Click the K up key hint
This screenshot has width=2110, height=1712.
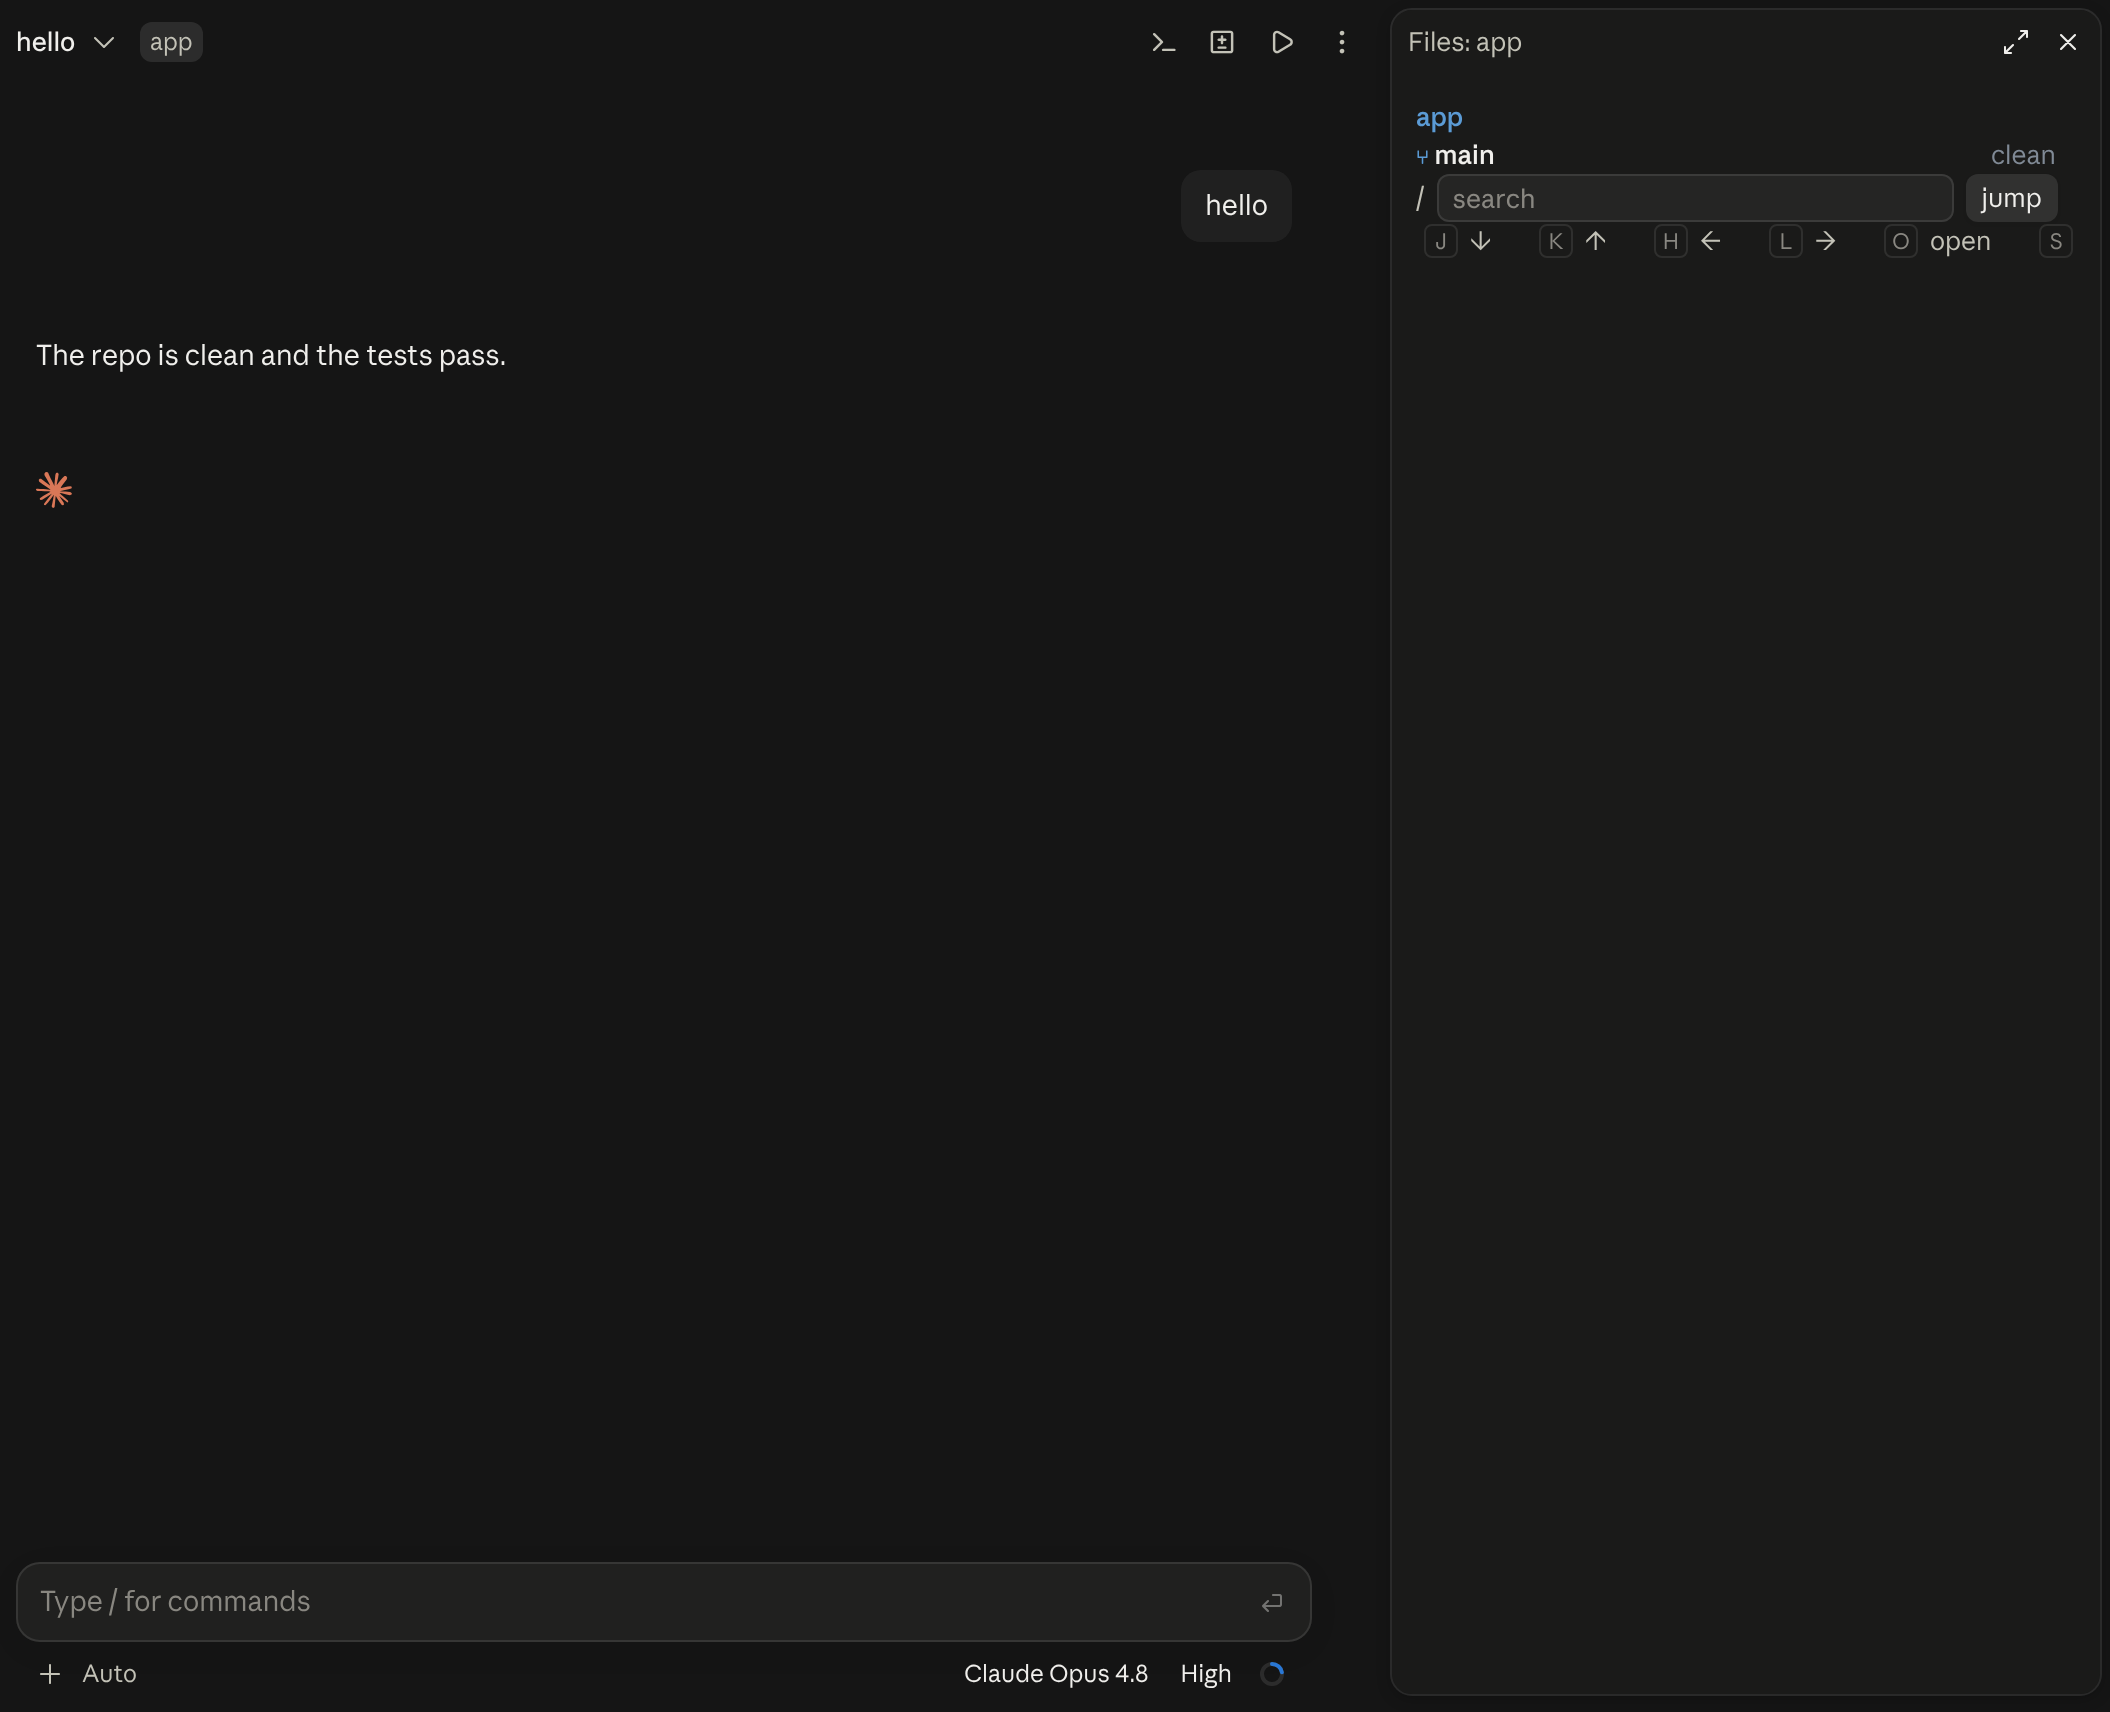(1574, 241)
